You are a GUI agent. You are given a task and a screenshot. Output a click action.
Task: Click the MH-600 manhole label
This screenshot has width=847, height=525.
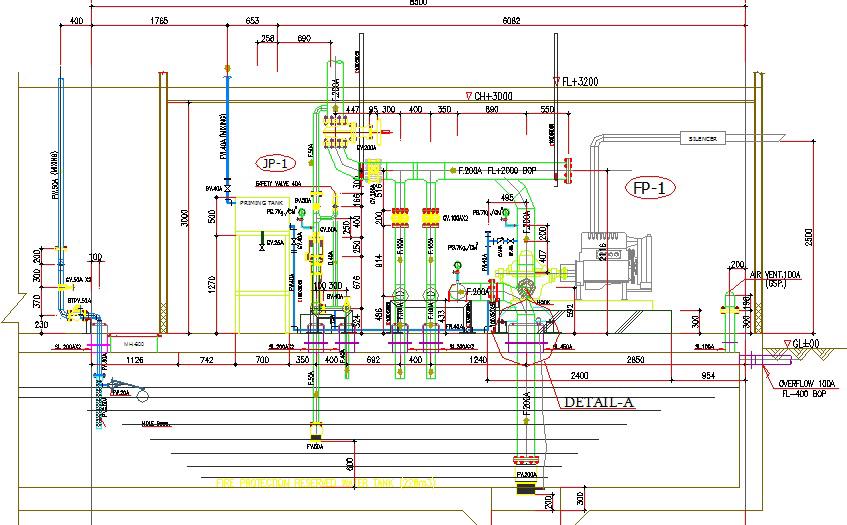pos(133,344)
